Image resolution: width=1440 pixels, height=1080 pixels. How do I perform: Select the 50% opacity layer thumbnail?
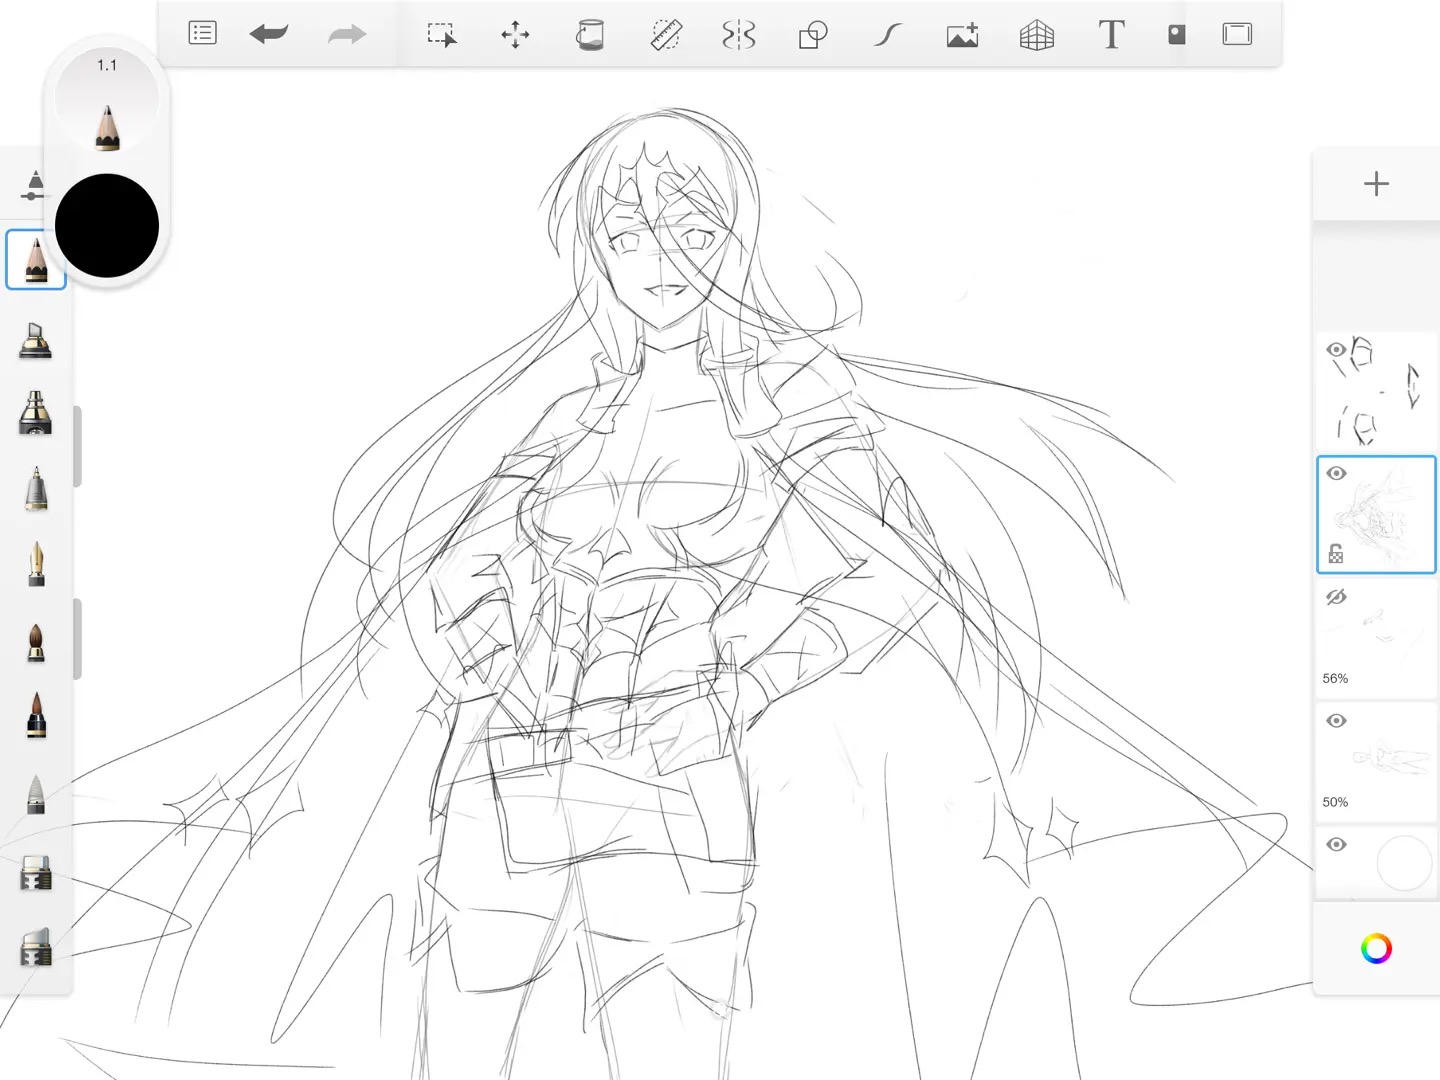(1377, 764)
